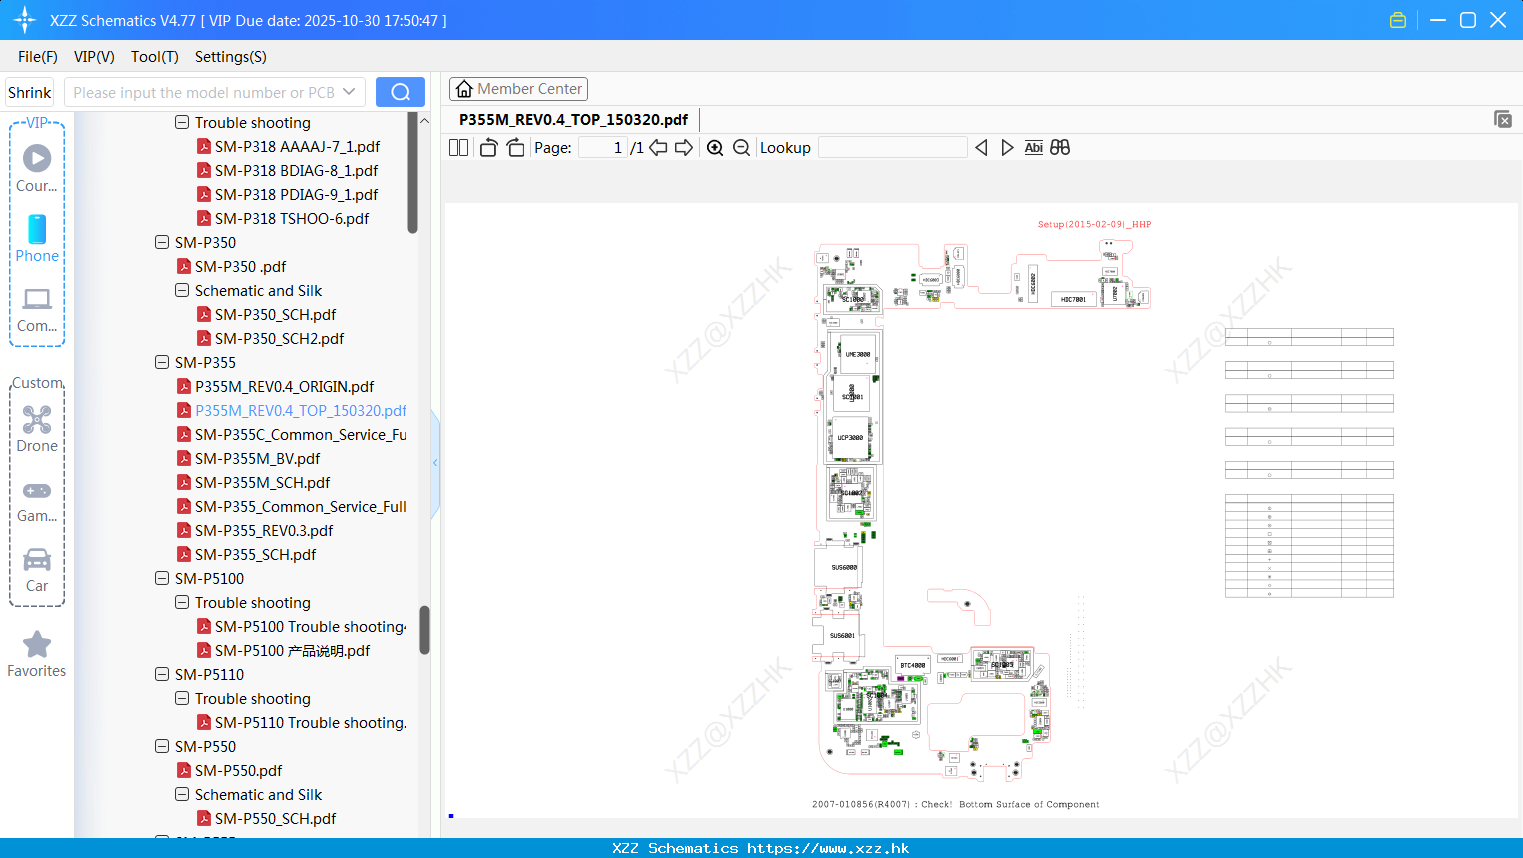
Task: Go to the previous page arrow
Action: pos(658,147)
